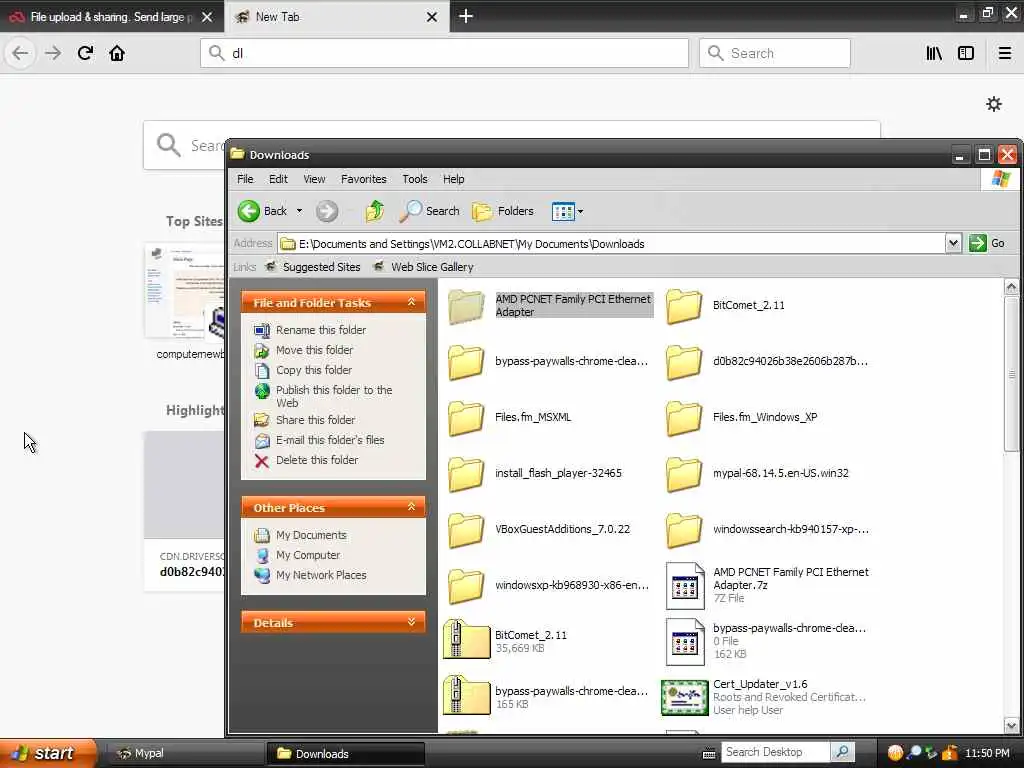Open My Computer in Other Places

pos(297,555)
